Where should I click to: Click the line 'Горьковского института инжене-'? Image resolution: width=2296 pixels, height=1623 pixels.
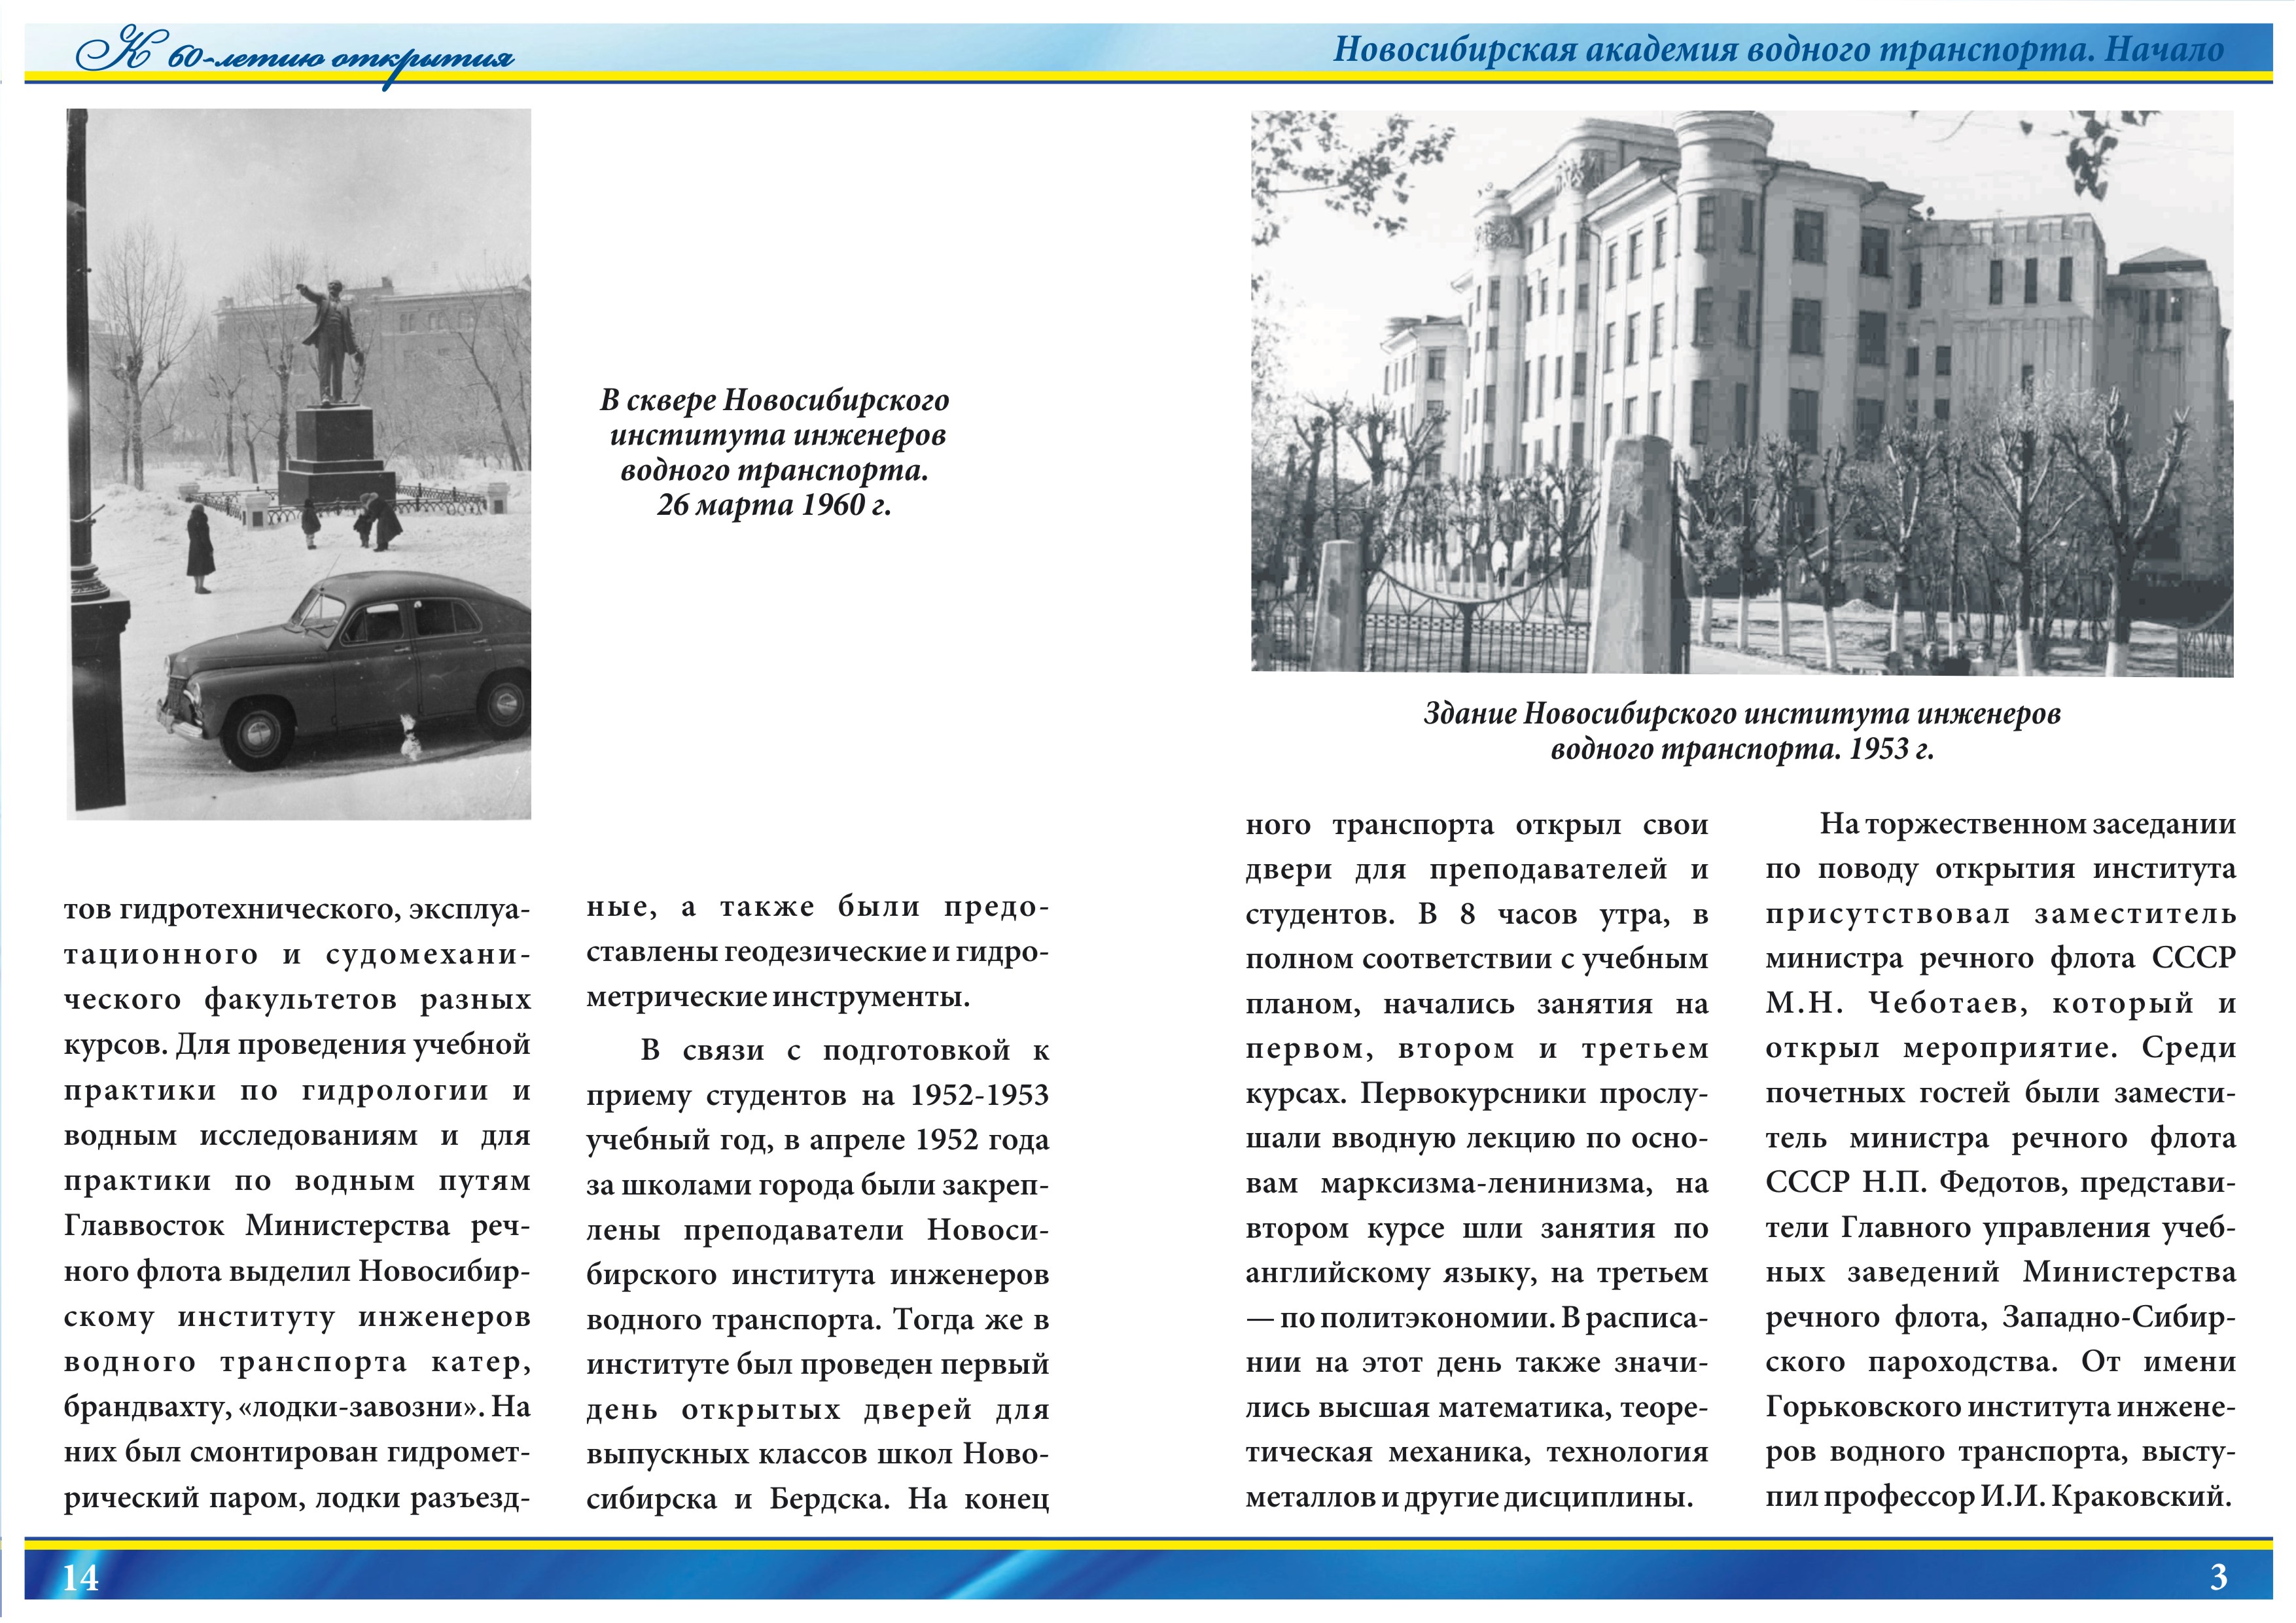[x=2001, y=1408]
